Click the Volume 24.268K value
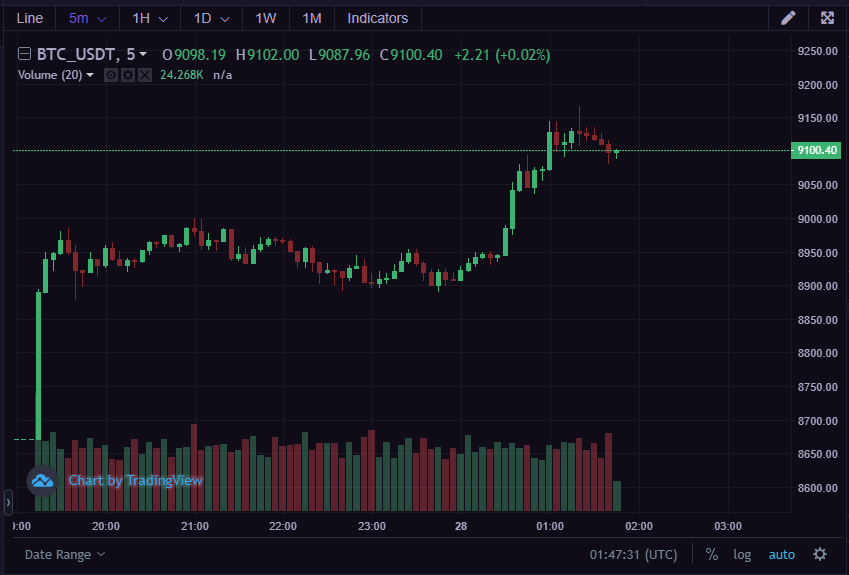Image resolution: width=849 pixels, height=575 pixels. coord(181,75)
